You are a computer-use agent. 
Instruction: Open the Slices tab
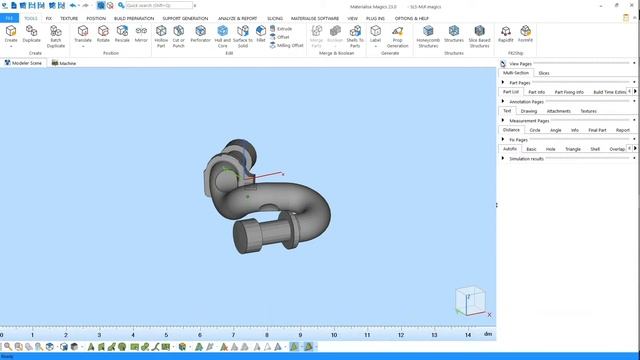click(x=544, y=73)
